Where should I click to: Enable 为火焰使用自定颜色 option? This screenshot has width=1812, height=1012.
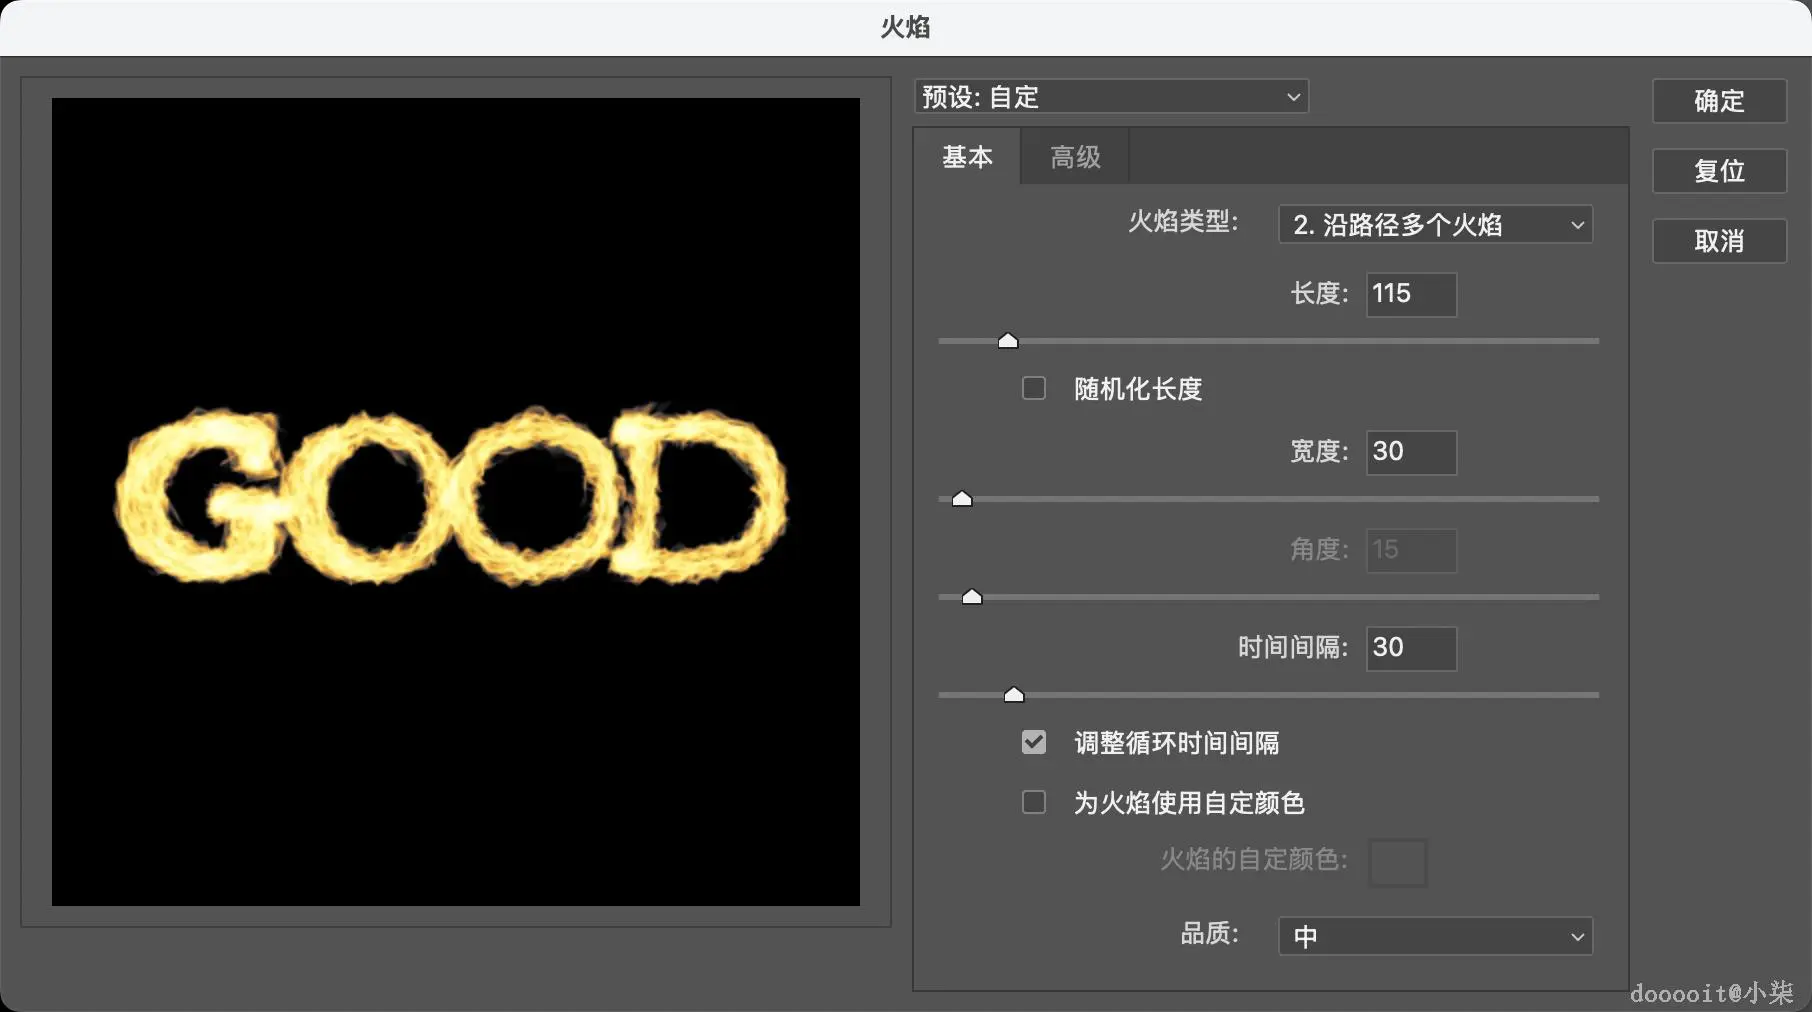(x=1033, y=802)
